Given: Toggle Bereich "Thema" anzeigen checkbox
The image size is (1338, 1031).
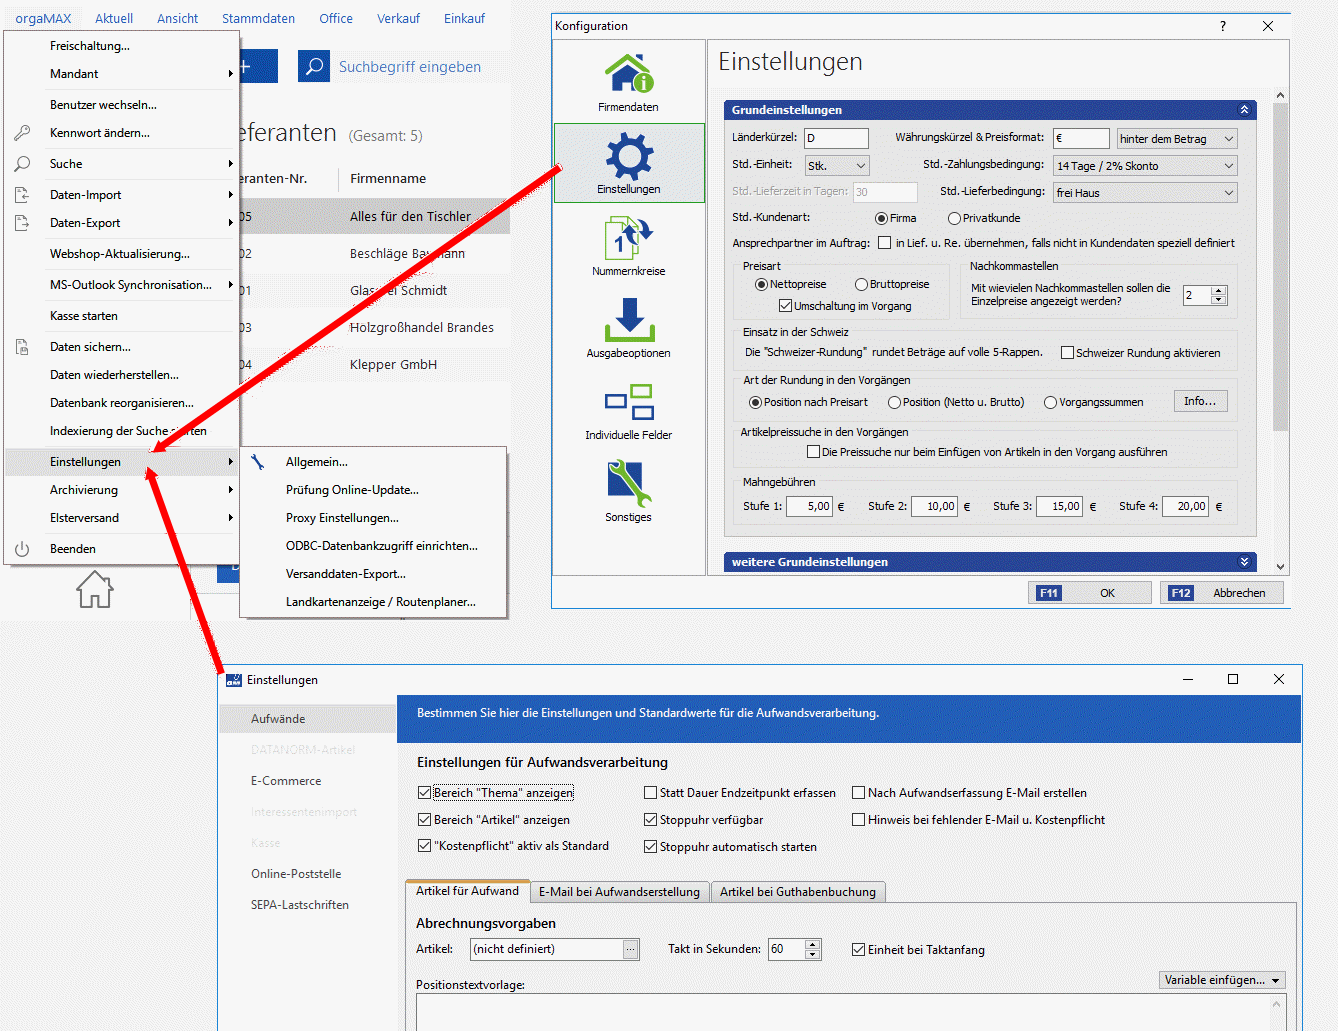Looking at the screenshot, I should tap(424, 793).
